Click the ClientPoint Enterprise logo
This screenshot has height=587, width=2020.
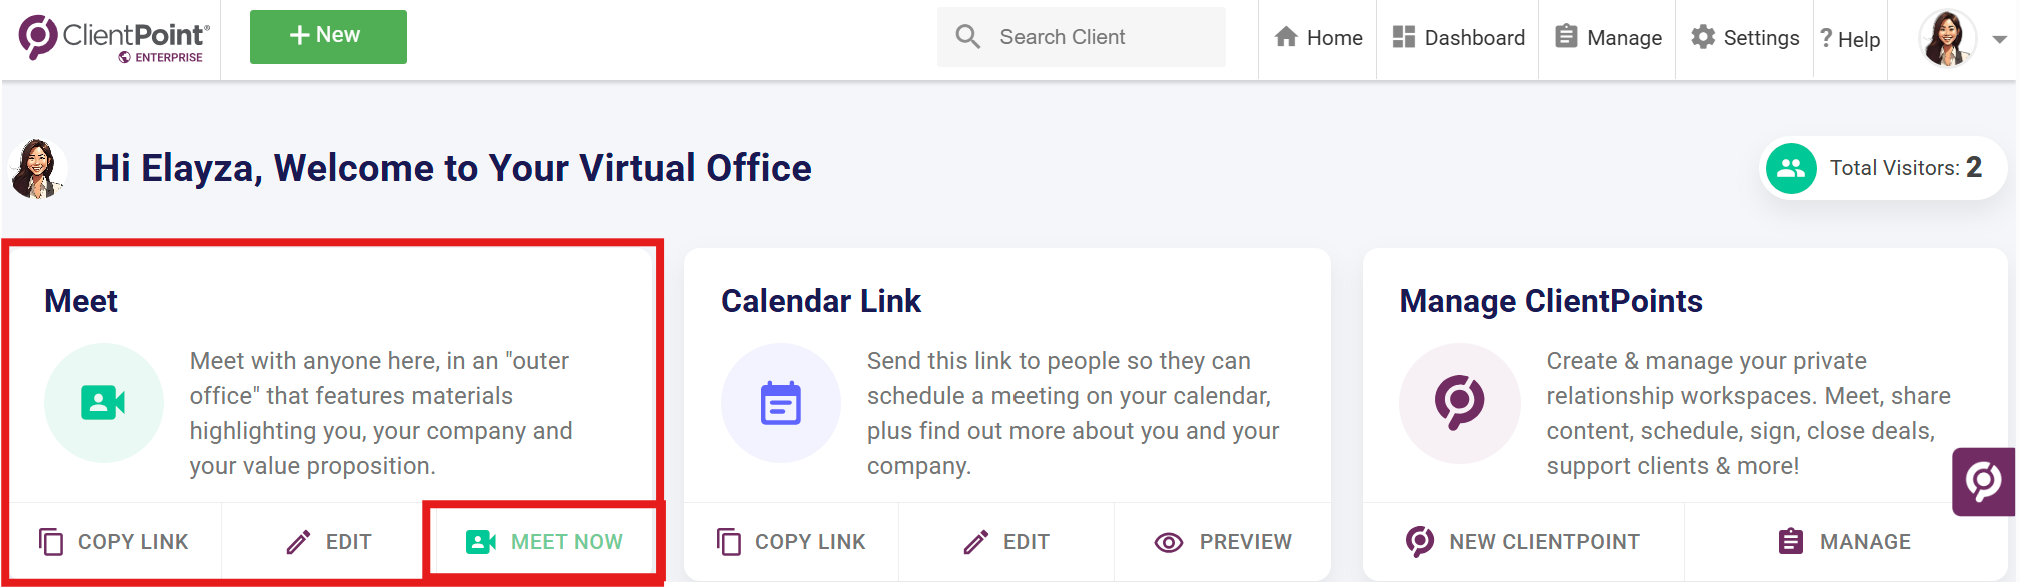(x=114, y=39)
